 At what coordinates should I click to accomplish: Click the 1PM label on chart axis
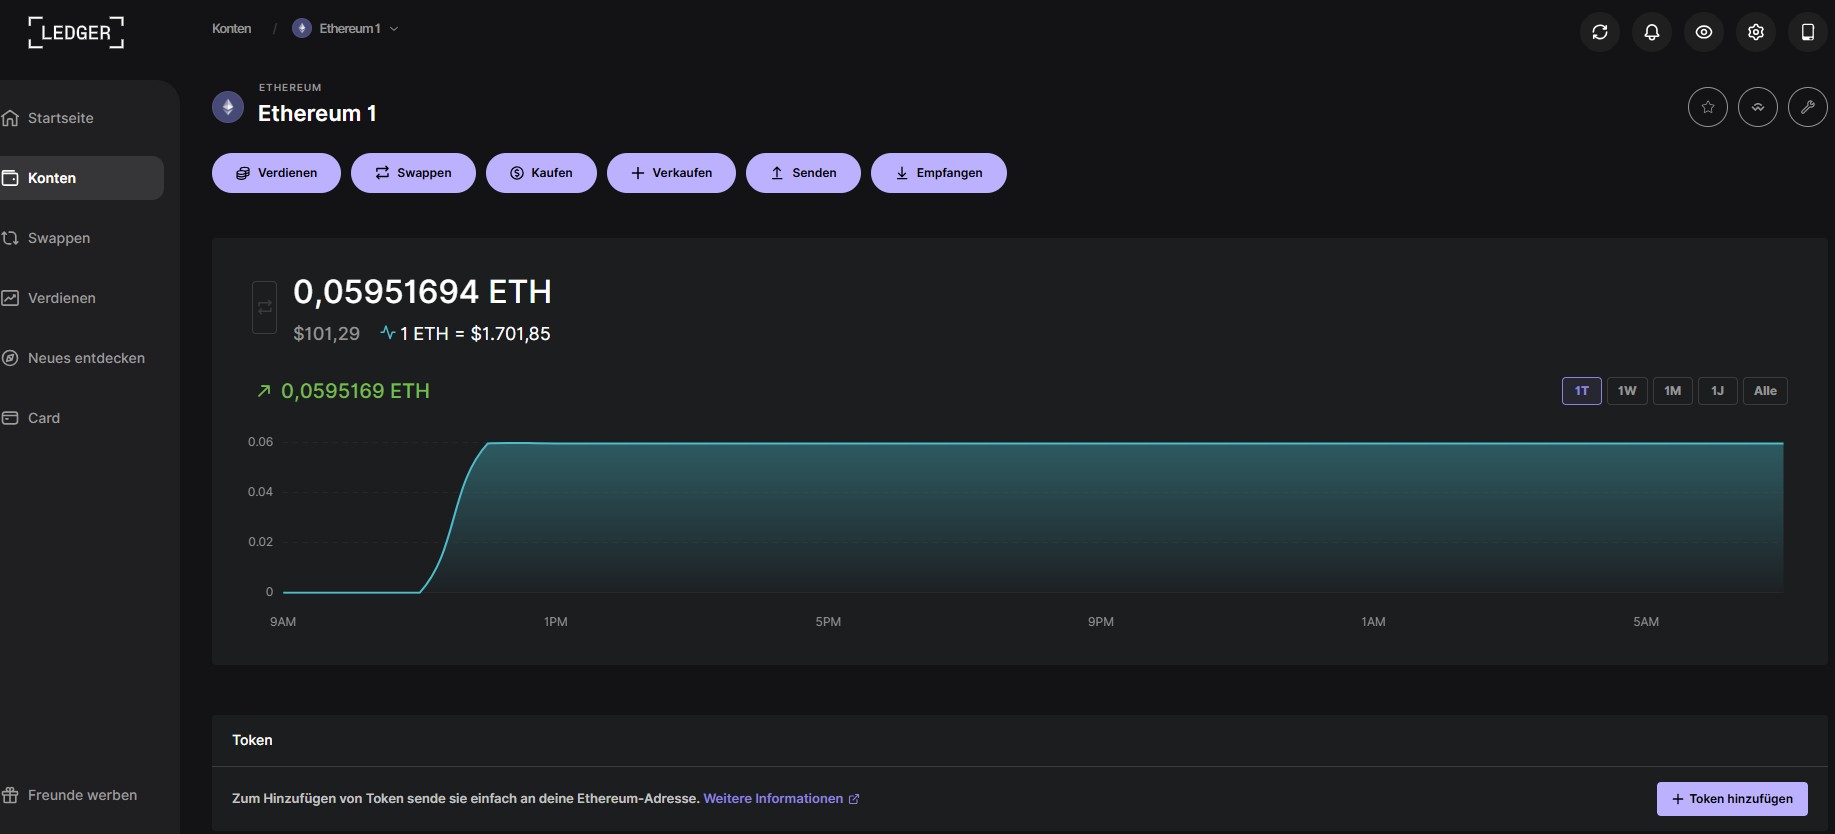click(x=556, y=622)
